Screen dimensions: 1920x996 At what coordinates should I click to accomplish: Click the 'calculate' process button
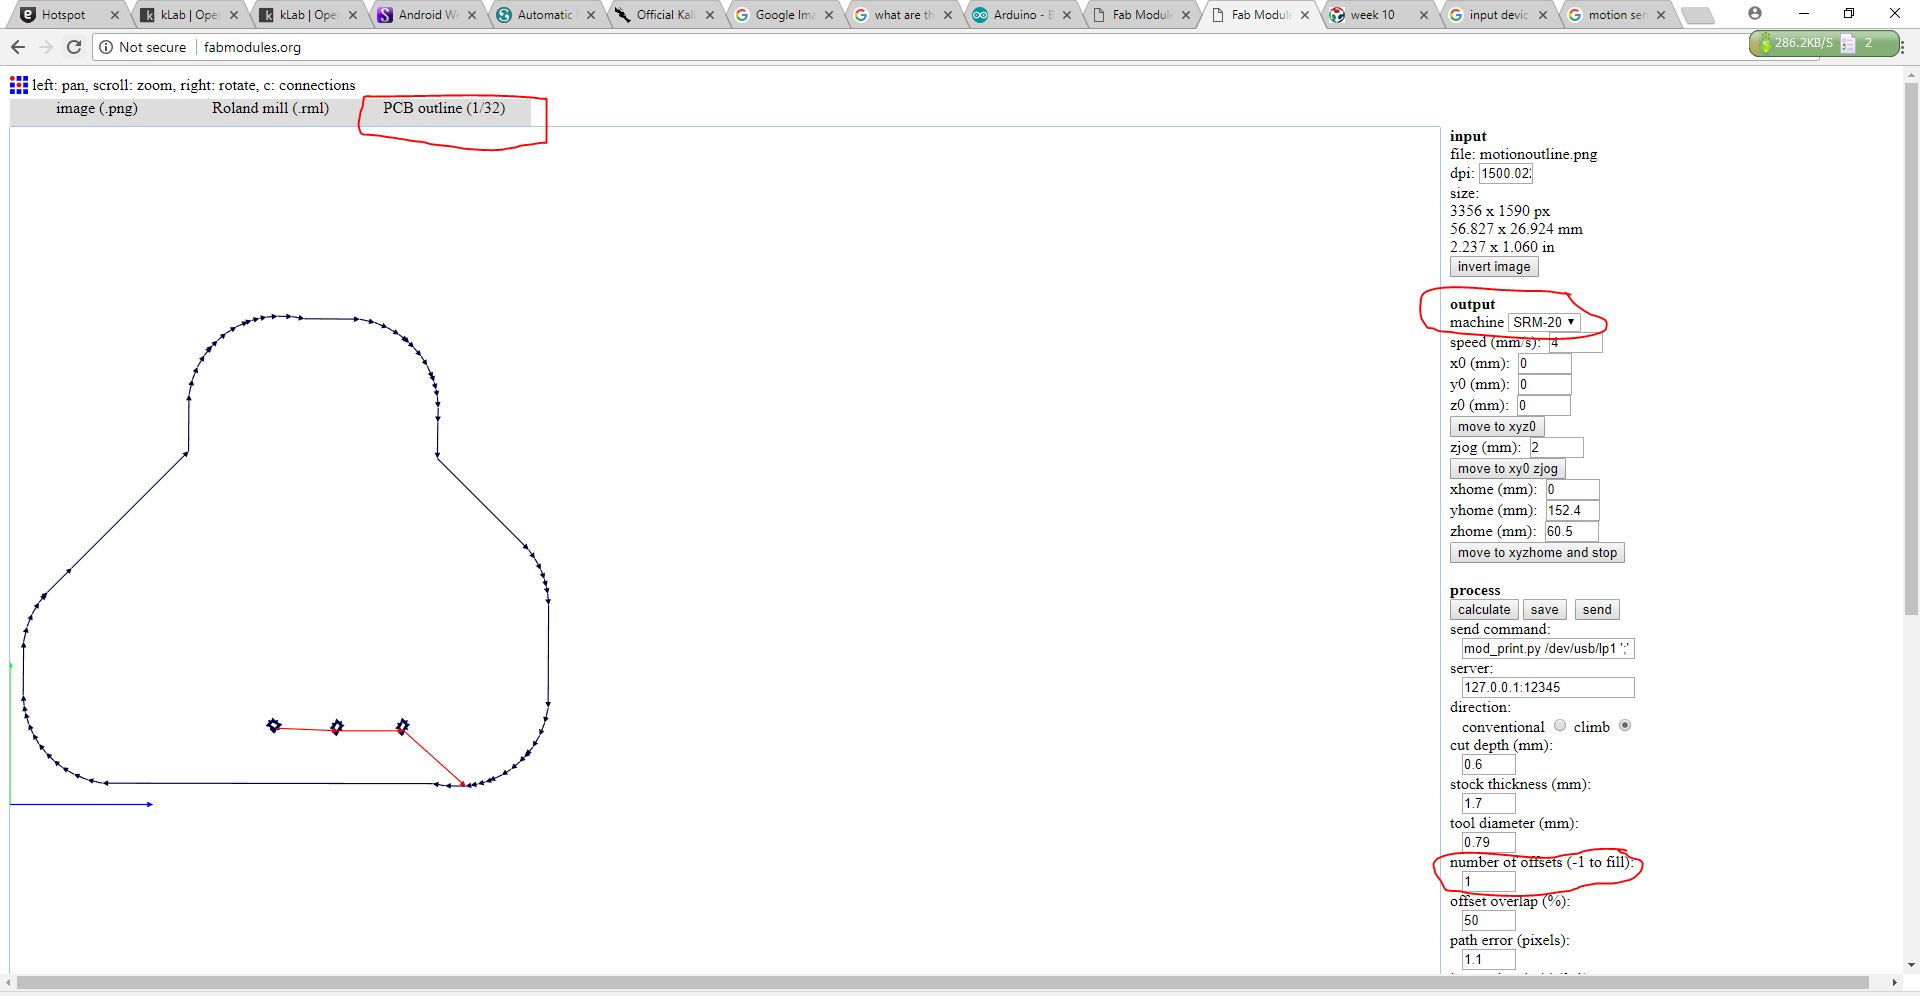1483,609
